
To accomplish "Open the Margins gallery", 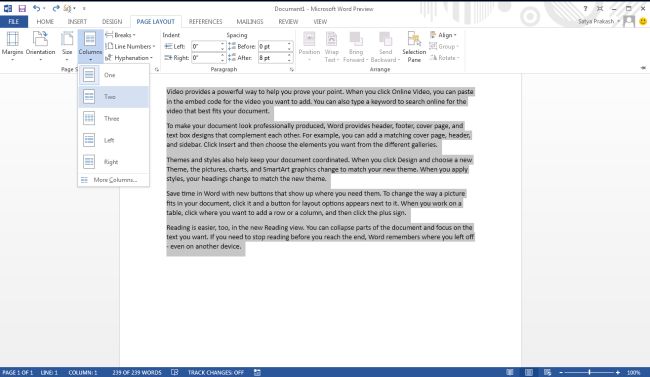I will click(12, 46).
